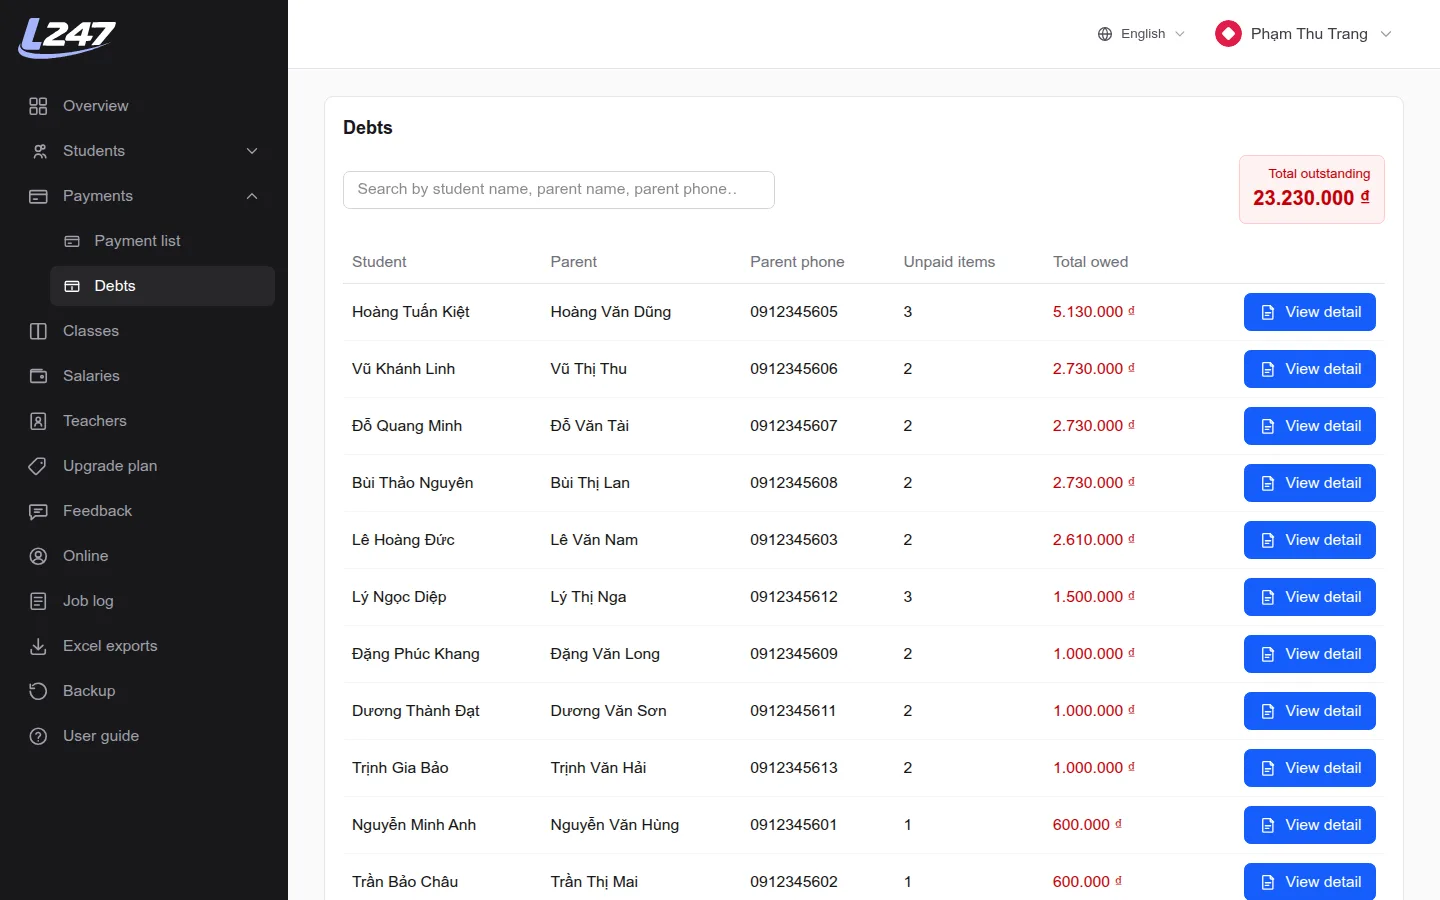View detail for Đặng Phúc Khang
The width and height of the screenshot is (1440, 900).
coord(1310,654)
